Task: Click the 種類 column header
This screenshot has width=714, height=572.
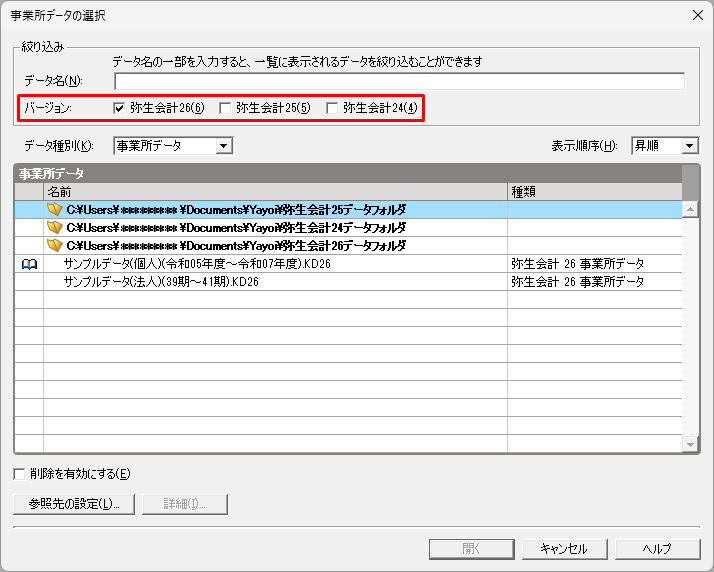Action: 594,191
